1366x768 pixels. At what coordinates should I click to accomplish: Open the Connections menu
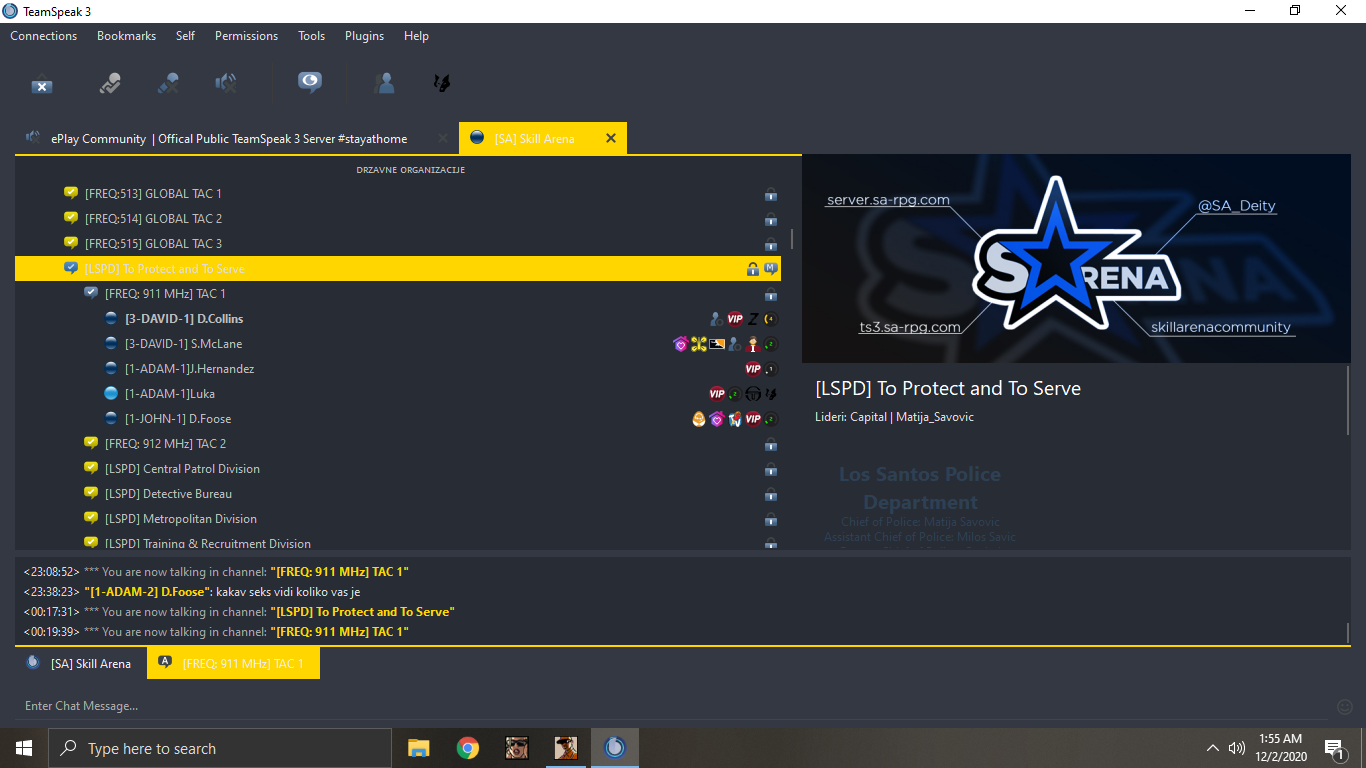coord(44,36)
